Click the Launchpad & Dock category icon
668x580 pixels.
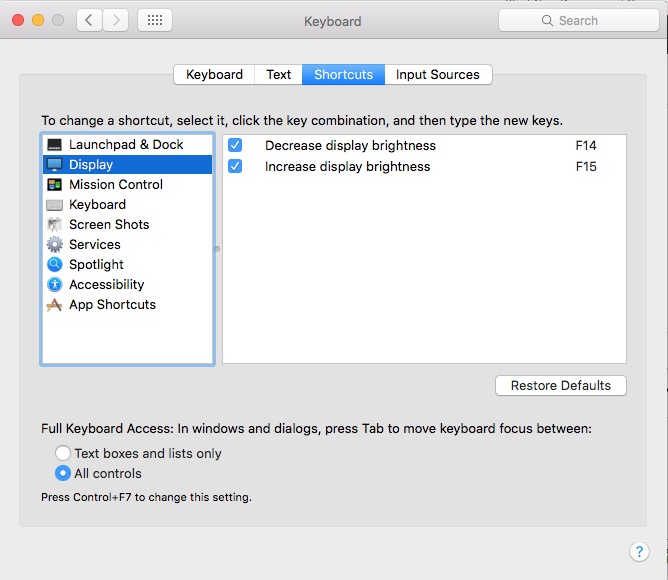tap(55, 145)
